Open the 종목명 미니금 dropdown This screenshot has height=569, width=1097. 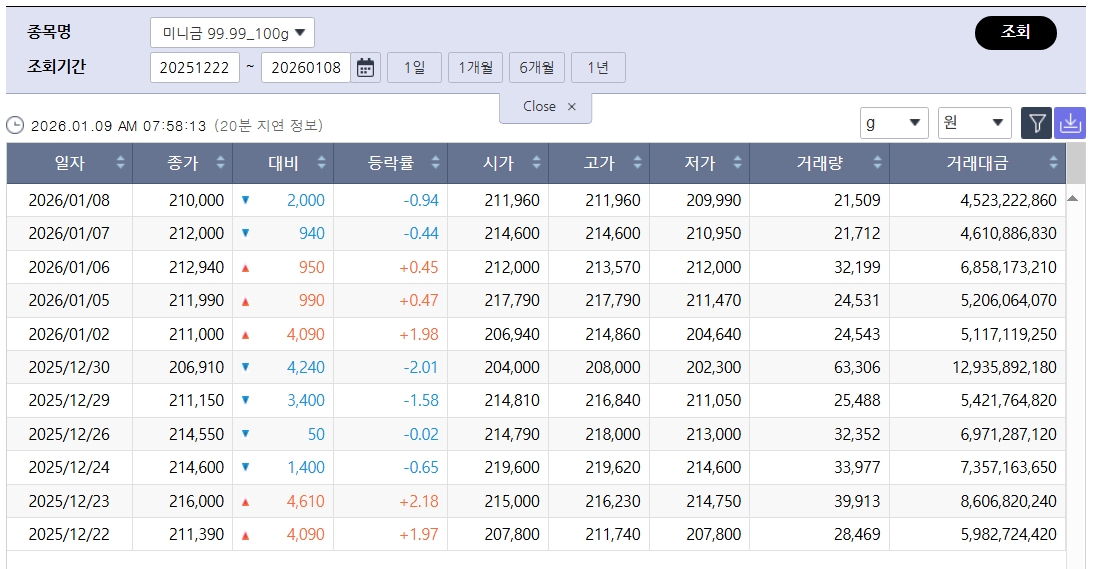[232, 33]
